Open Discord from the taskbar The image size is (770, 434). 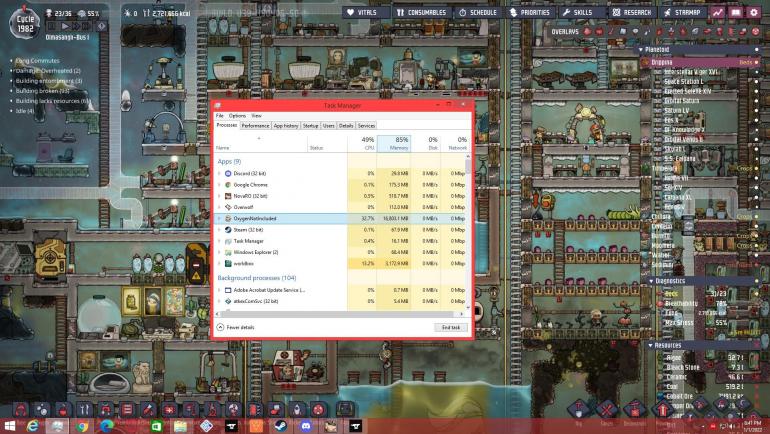(305, 426)
